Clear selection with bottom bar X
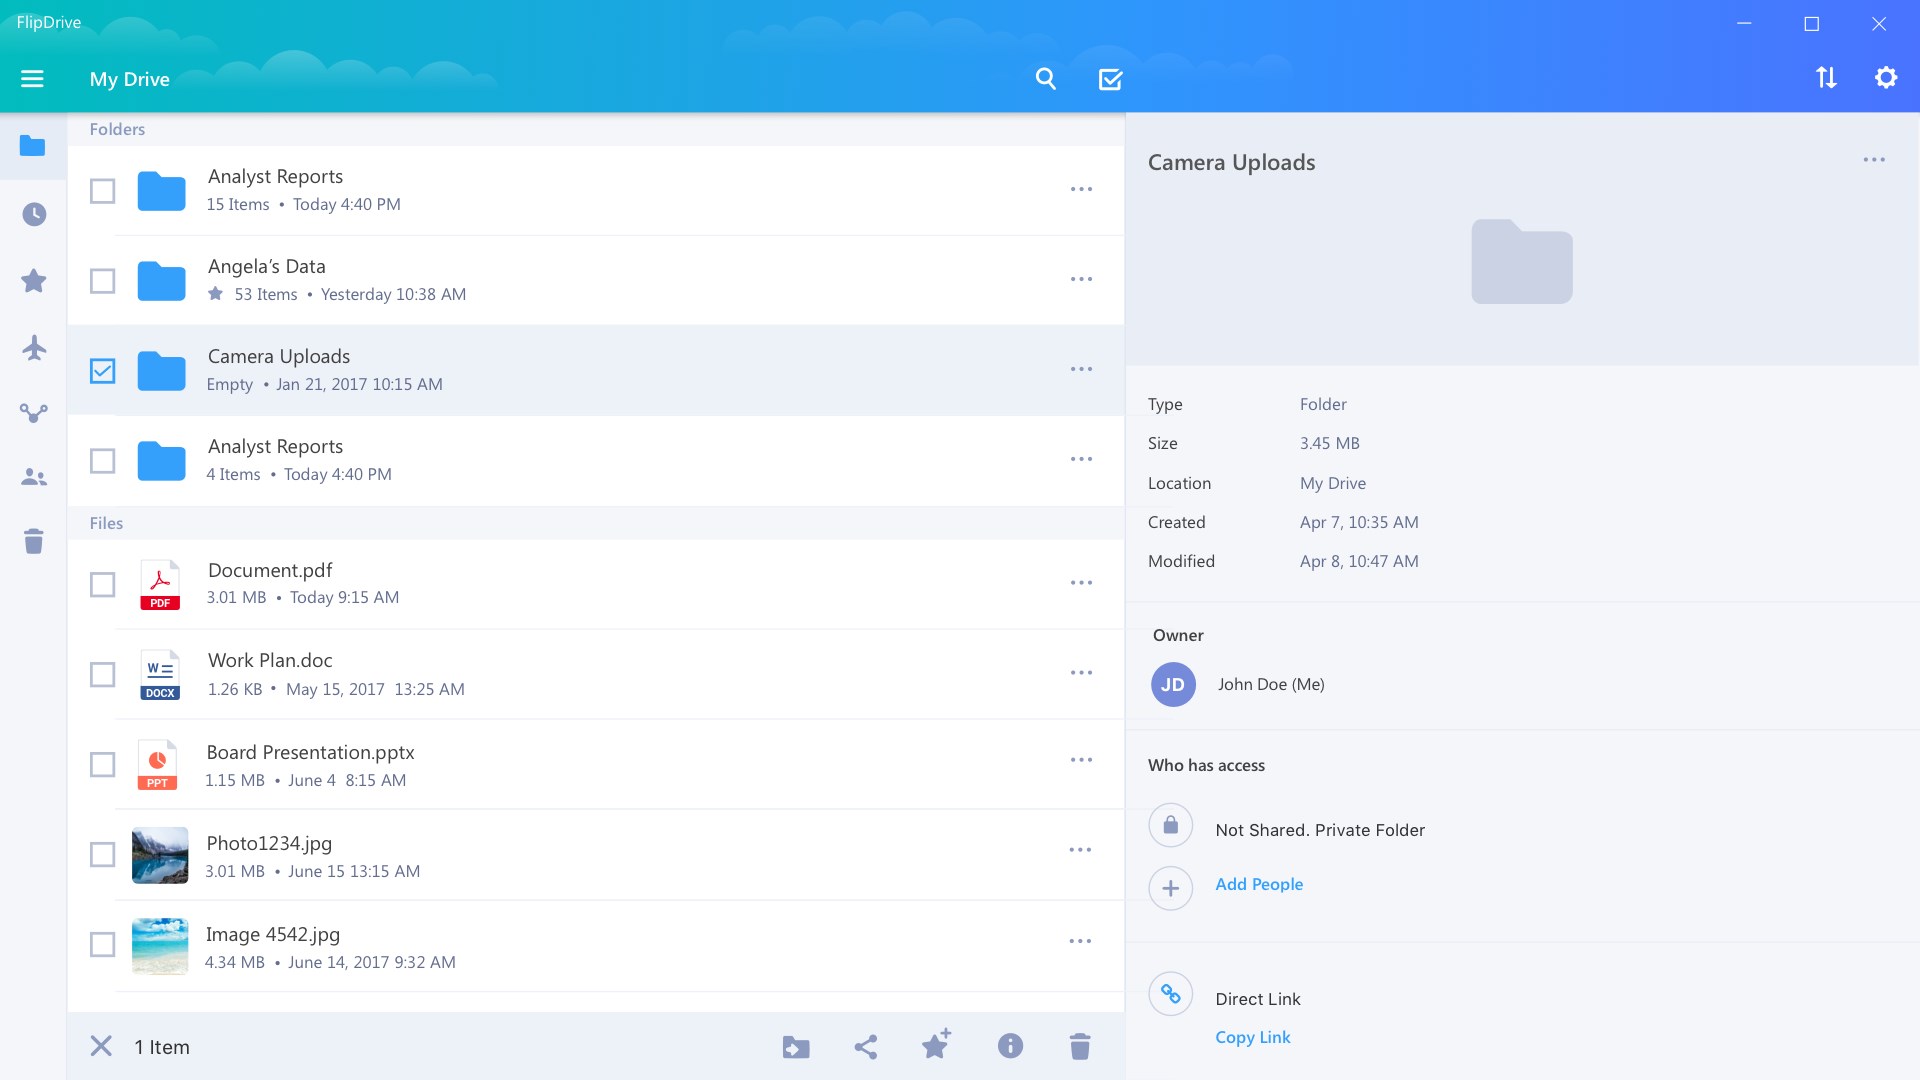 [x=101, y=1046]
